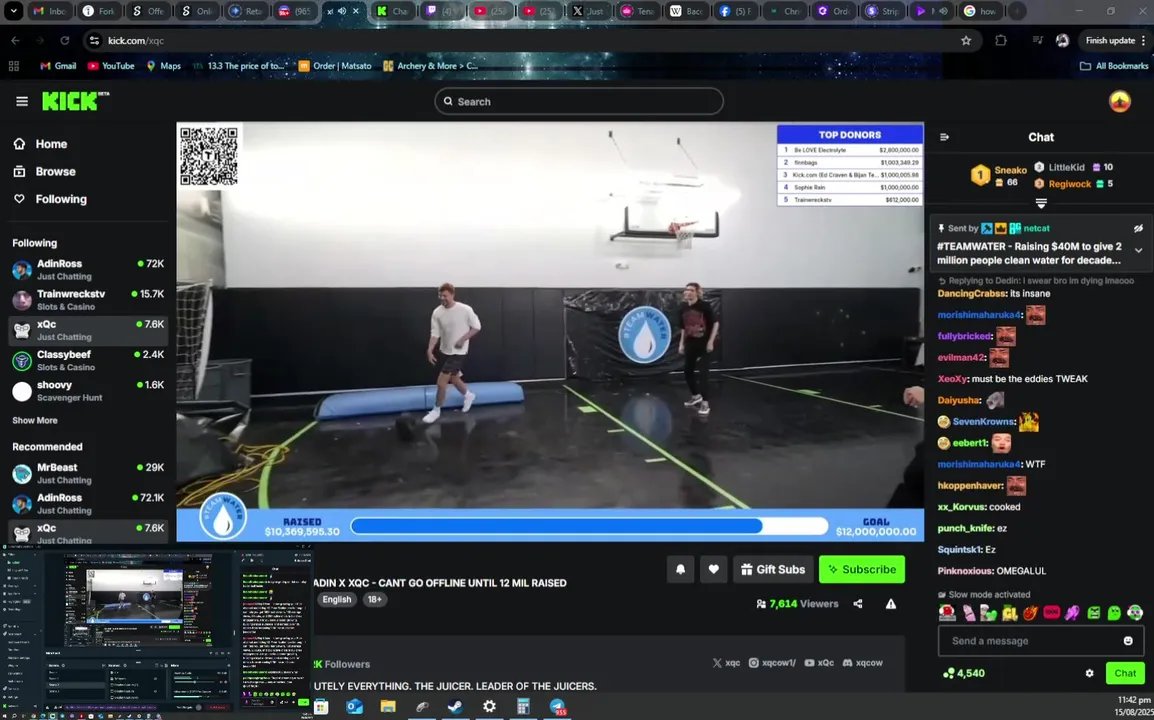1154x720 pixels.
Task: Open Steam from the taskbar
Action: (456, 707)
